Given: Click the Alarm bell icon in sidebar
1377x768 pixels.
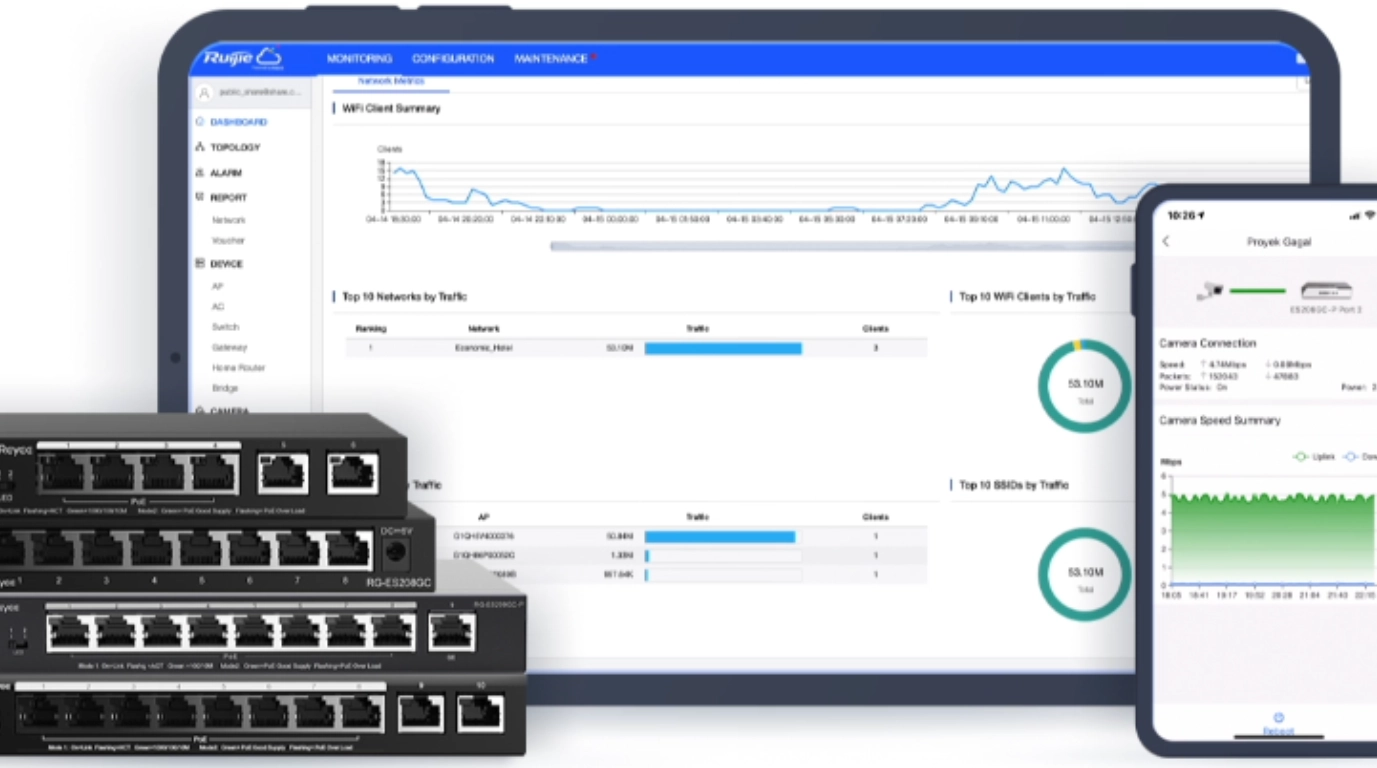Looking at the screenshot, I should tap(200, 173).
